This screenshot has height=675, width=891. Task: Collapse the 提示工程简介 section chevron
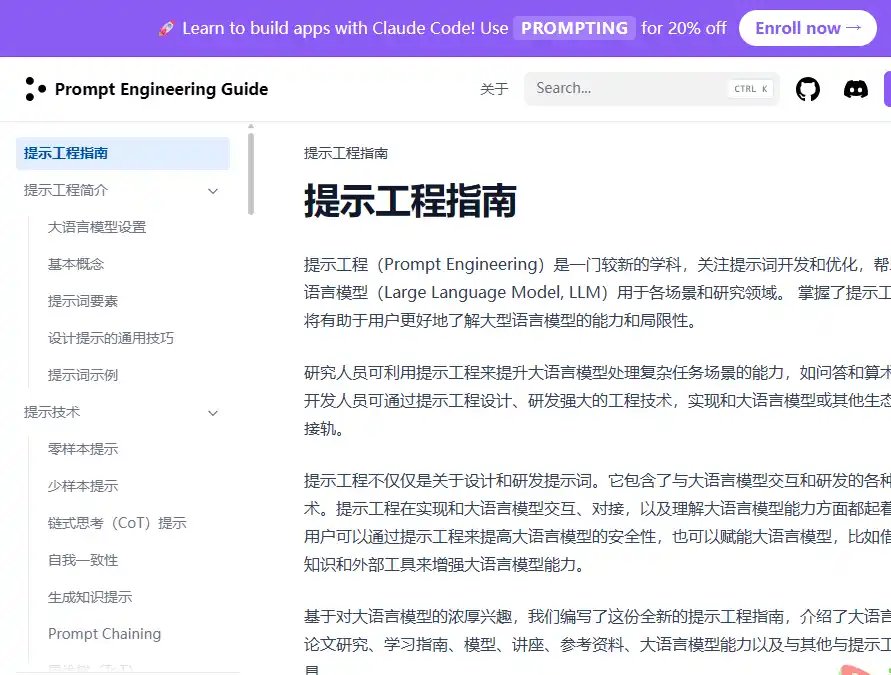213,191
